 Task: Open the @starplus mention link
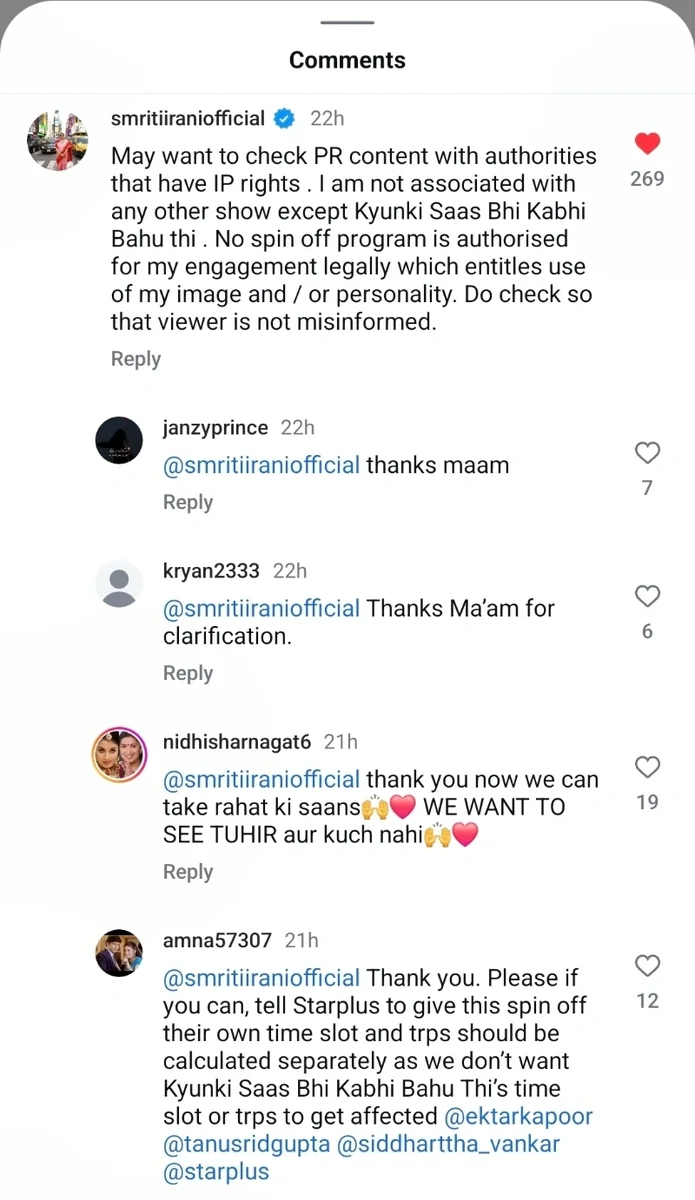[215, 1172]
